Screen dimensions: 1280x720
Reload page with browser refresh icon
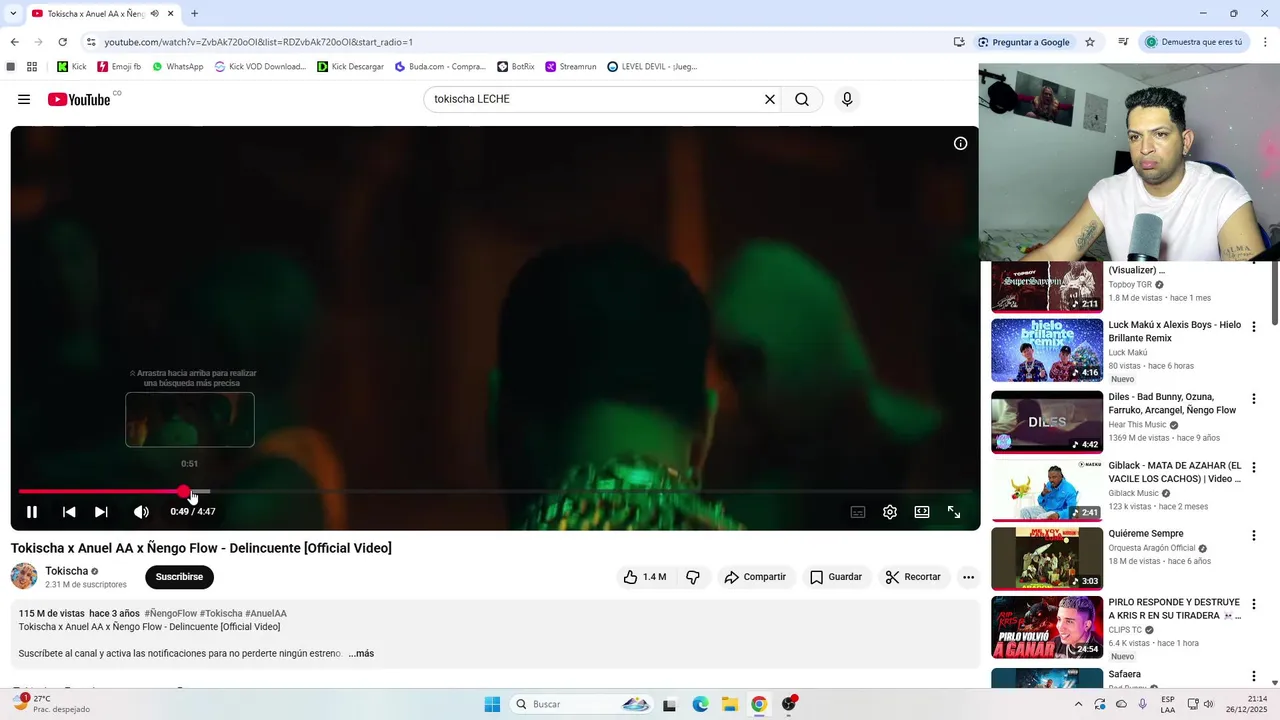tap(62, 42)
